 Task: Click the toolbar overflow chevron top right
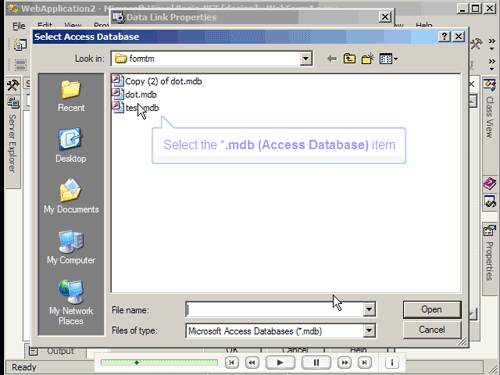coord(492,44)
